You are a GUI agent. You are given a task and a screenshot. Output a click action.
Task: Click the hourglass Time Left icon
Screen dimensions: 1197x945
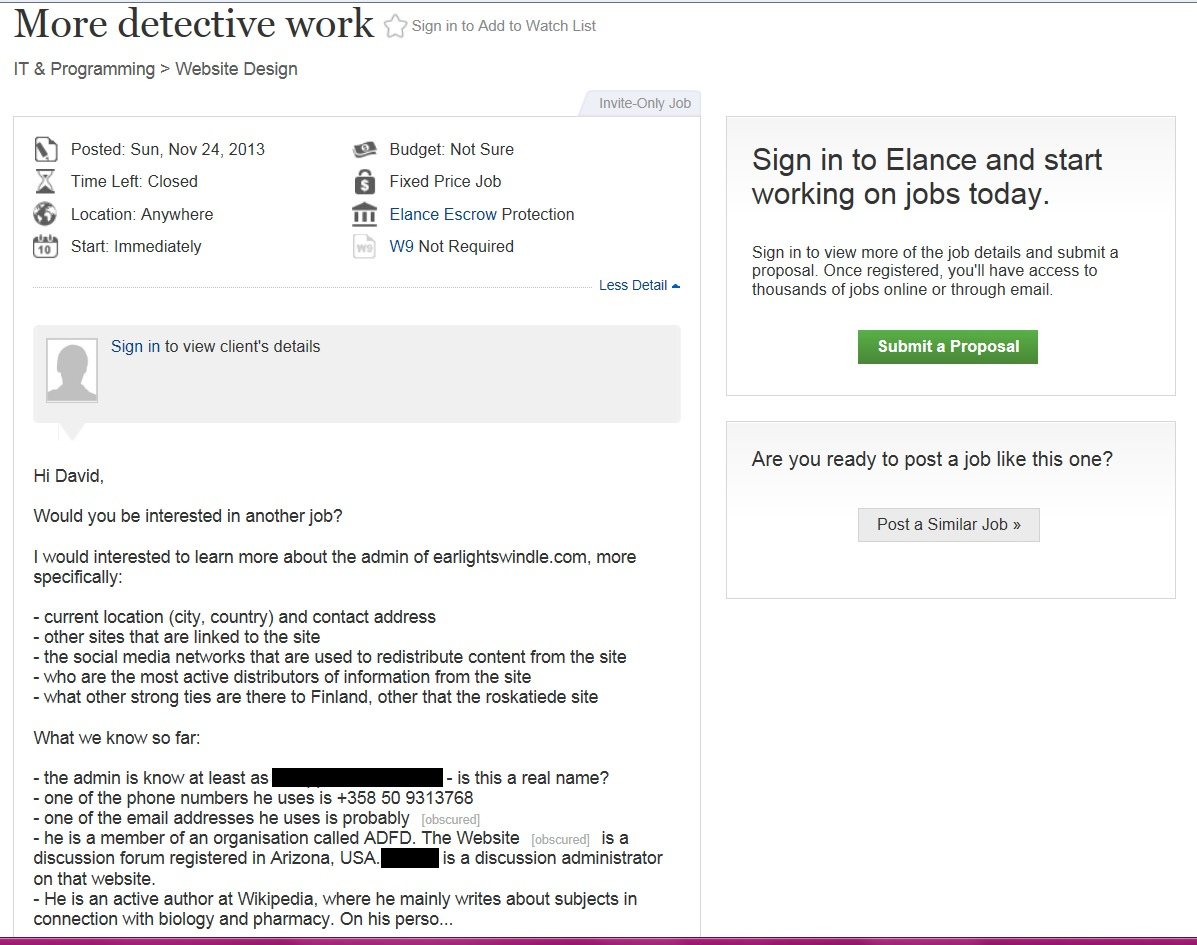coord(45,182)
